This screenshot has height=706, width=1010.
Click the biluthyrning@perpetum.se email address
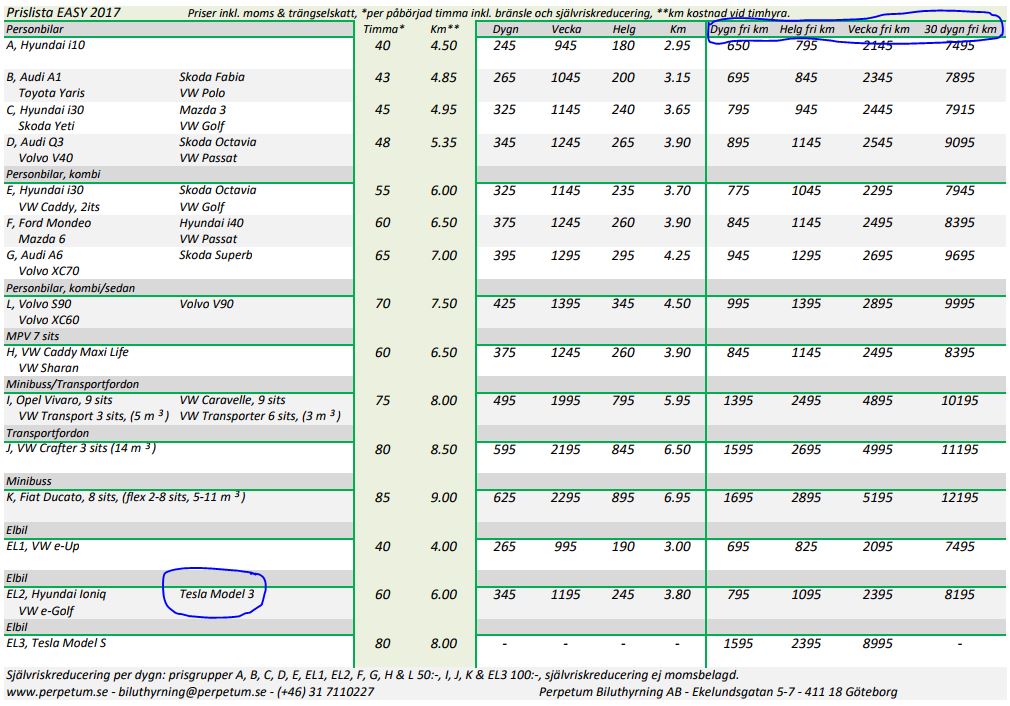[x=192, y=692]
